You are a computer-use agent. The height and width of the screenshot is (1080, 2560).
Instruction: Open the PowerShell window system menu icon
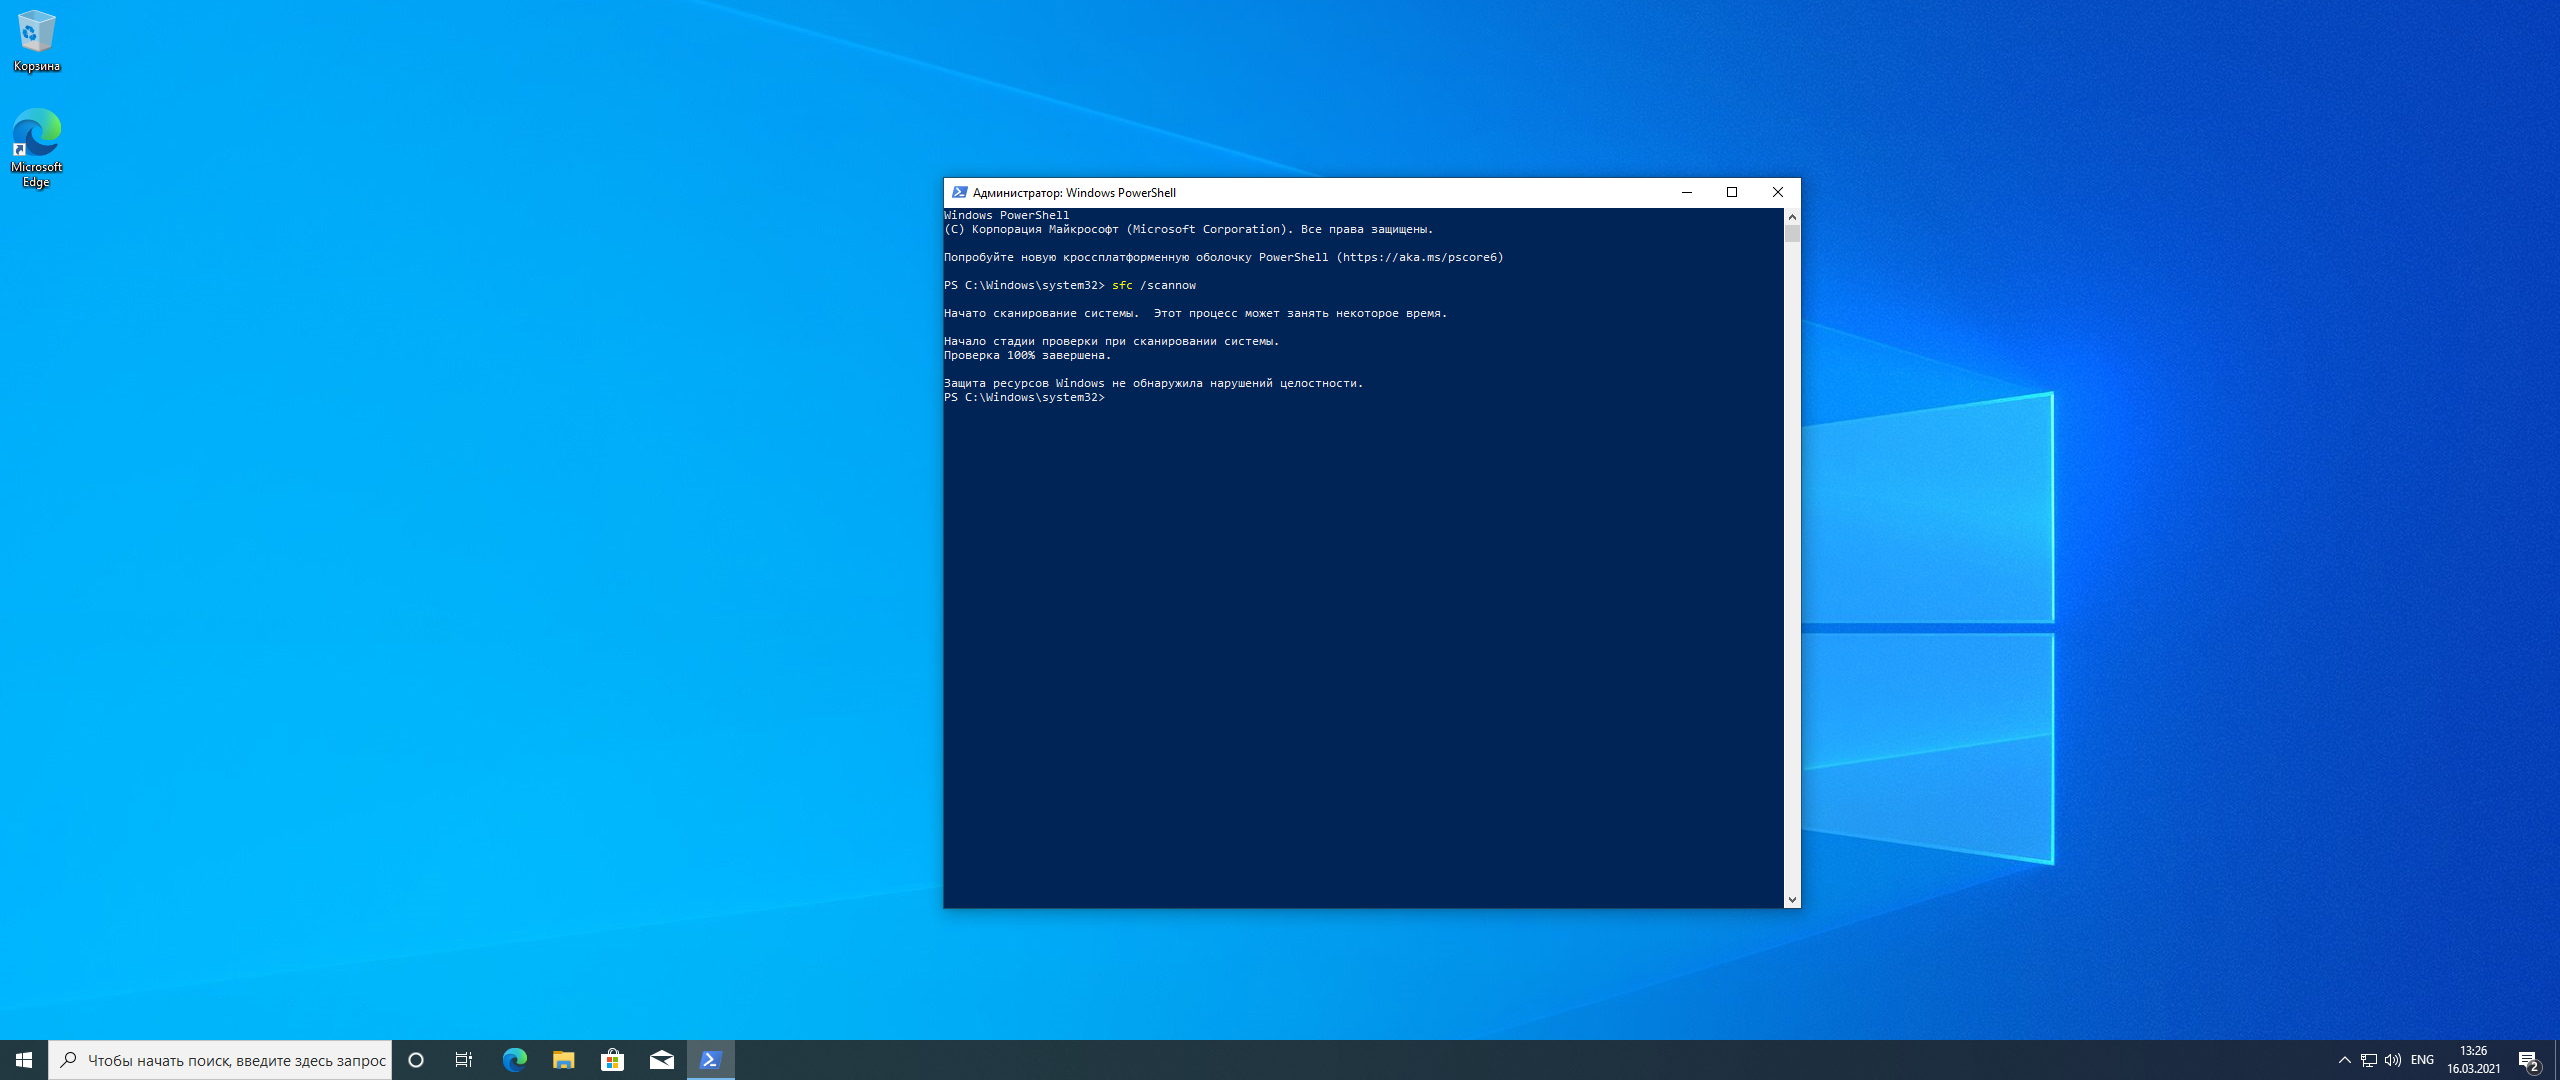point(959,192)
